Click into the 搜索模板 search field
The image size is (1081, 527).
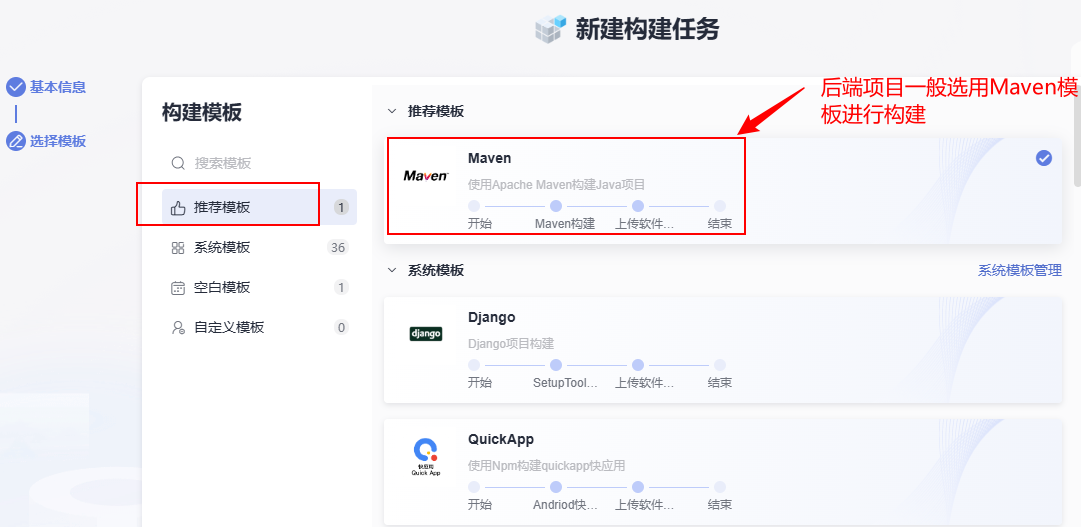point(259,163)
